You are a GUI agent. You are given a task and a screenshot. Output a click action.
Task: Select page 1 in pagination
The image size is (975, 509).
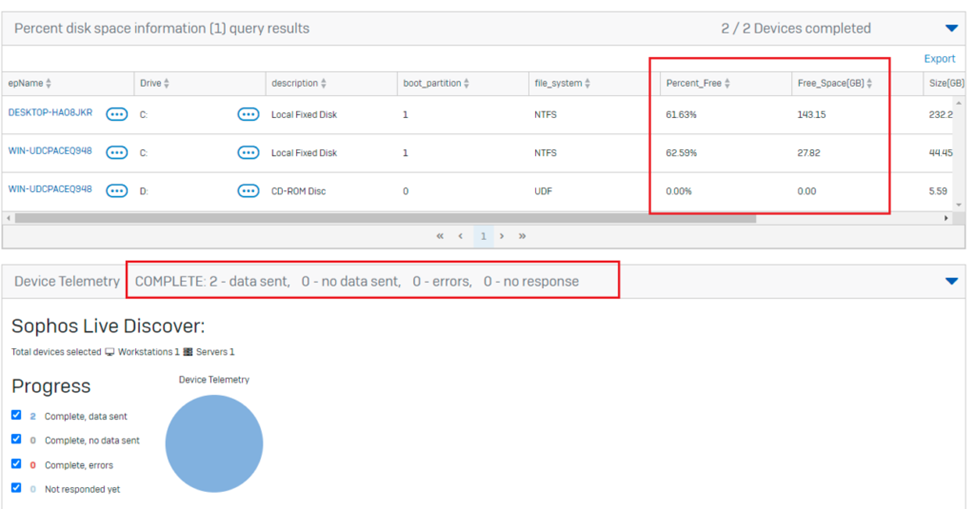(483, 236)
